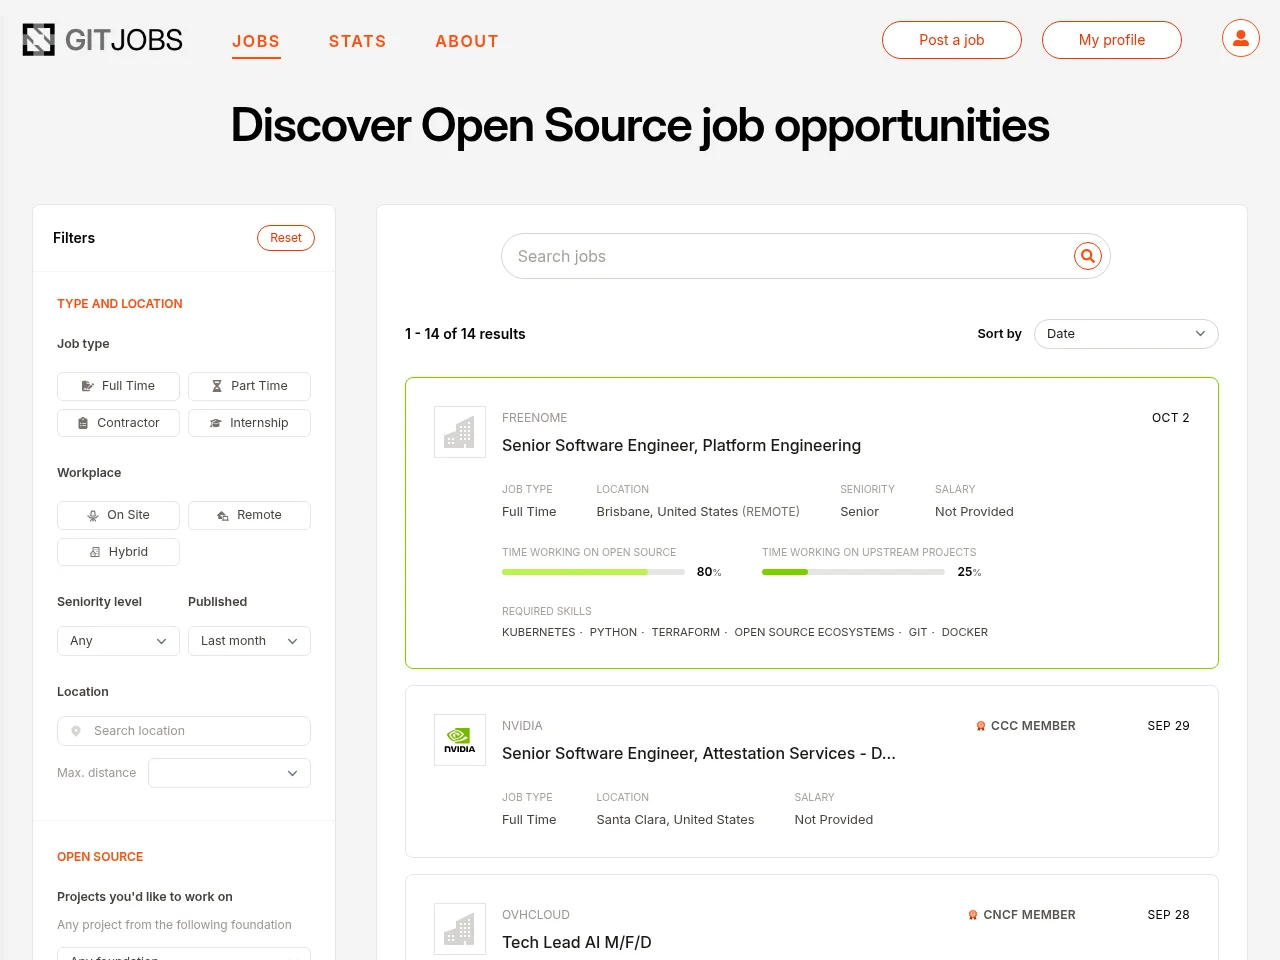1280x960 pixels.
Task: Toggle the Part Time job type filter
Action: (249, 386)
